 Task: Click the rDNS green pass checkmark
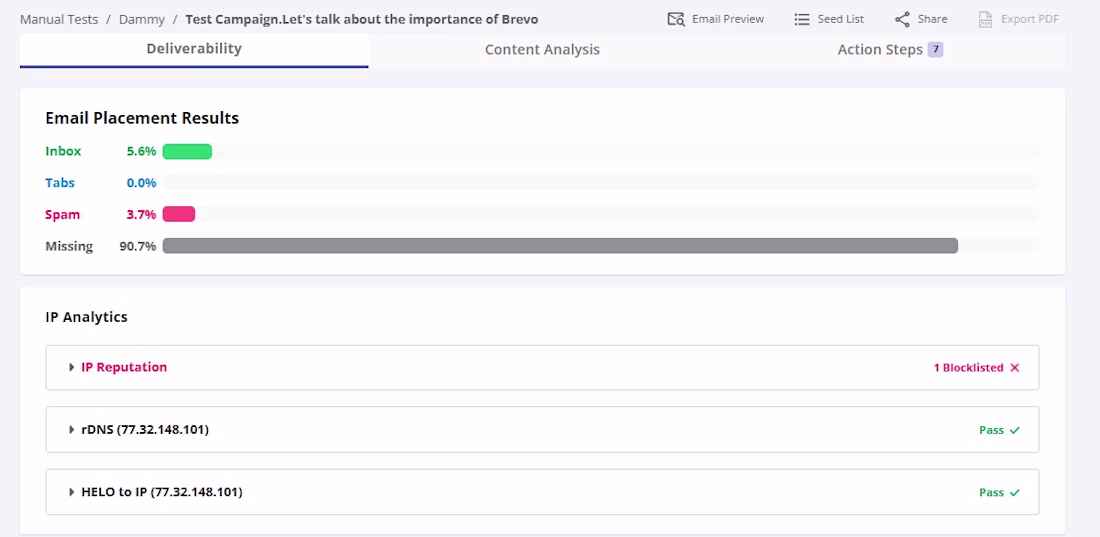(x=1015, y=430)
